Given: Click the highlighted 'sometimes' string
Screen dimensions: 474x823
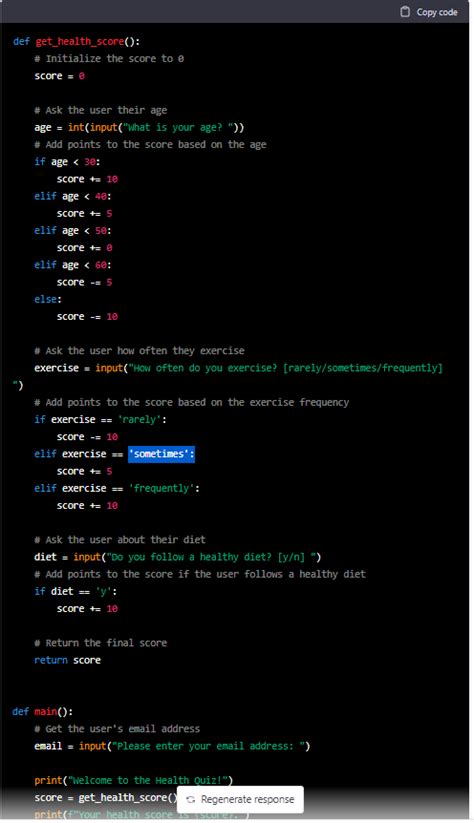Looking at the screenshot, I should click(161, 453).
